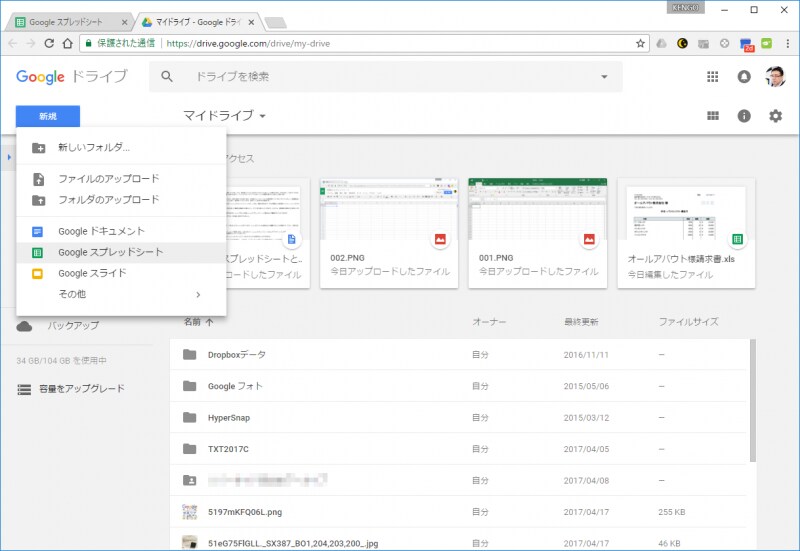Expand the その他 submenu arrow

click(198, 295)
